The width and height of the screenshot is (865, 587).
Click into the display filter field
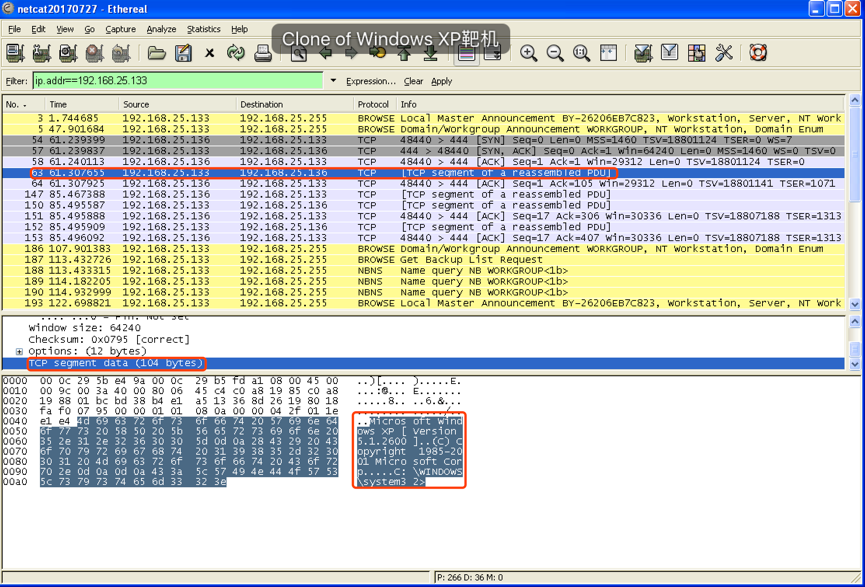[178, 81]
